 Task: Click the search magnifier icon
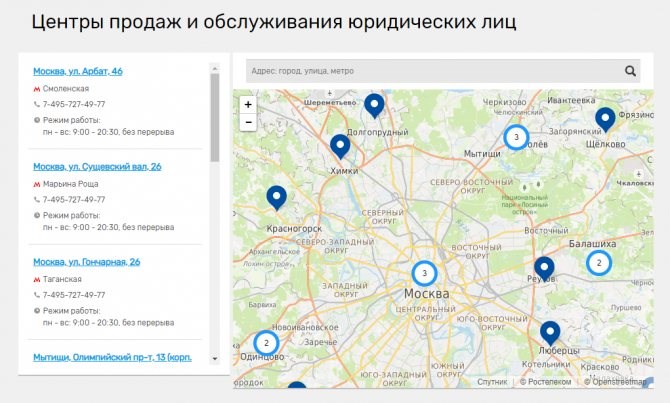(x=630, y=71)
